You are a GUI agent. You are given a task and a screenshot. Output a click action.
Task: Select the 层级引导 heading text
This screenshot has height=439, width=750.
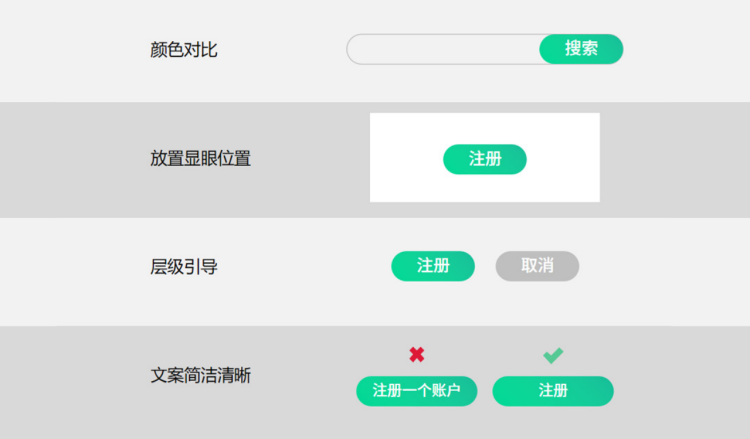(x=184, y=267)
